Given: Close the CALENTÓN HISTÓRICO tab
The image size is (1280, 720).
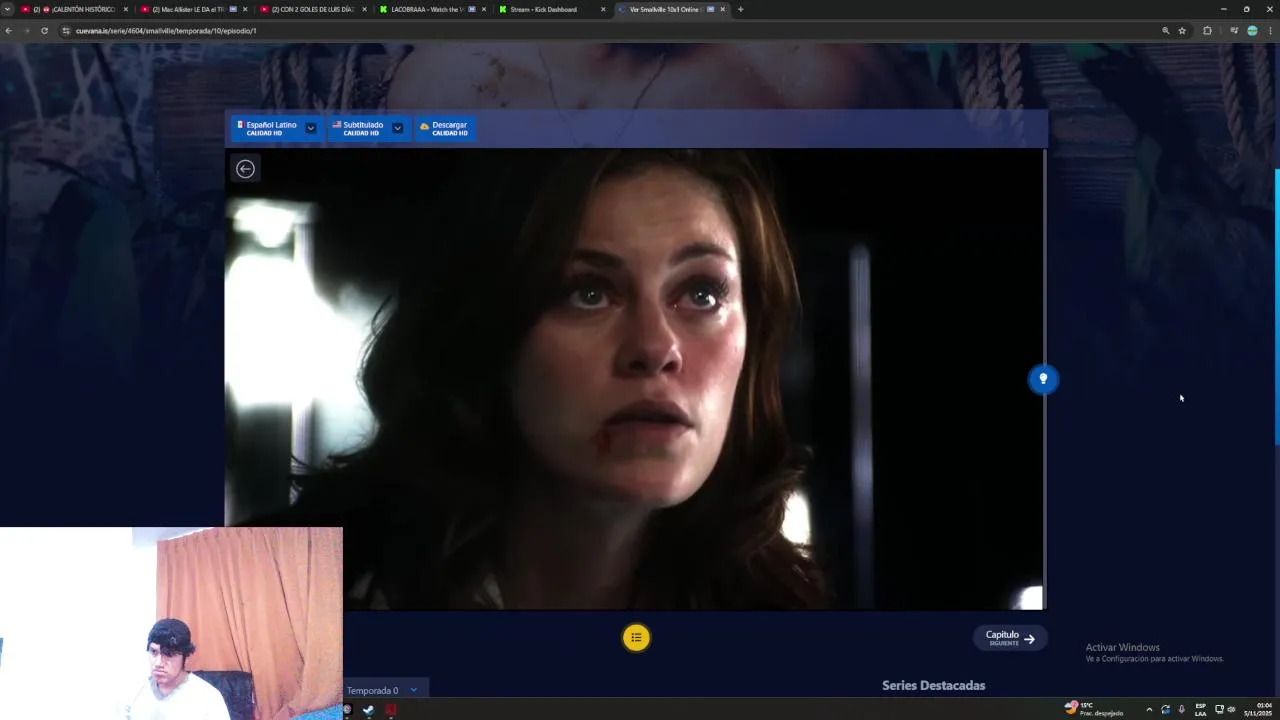Looking at the screenshot, I should click(126, 9).
